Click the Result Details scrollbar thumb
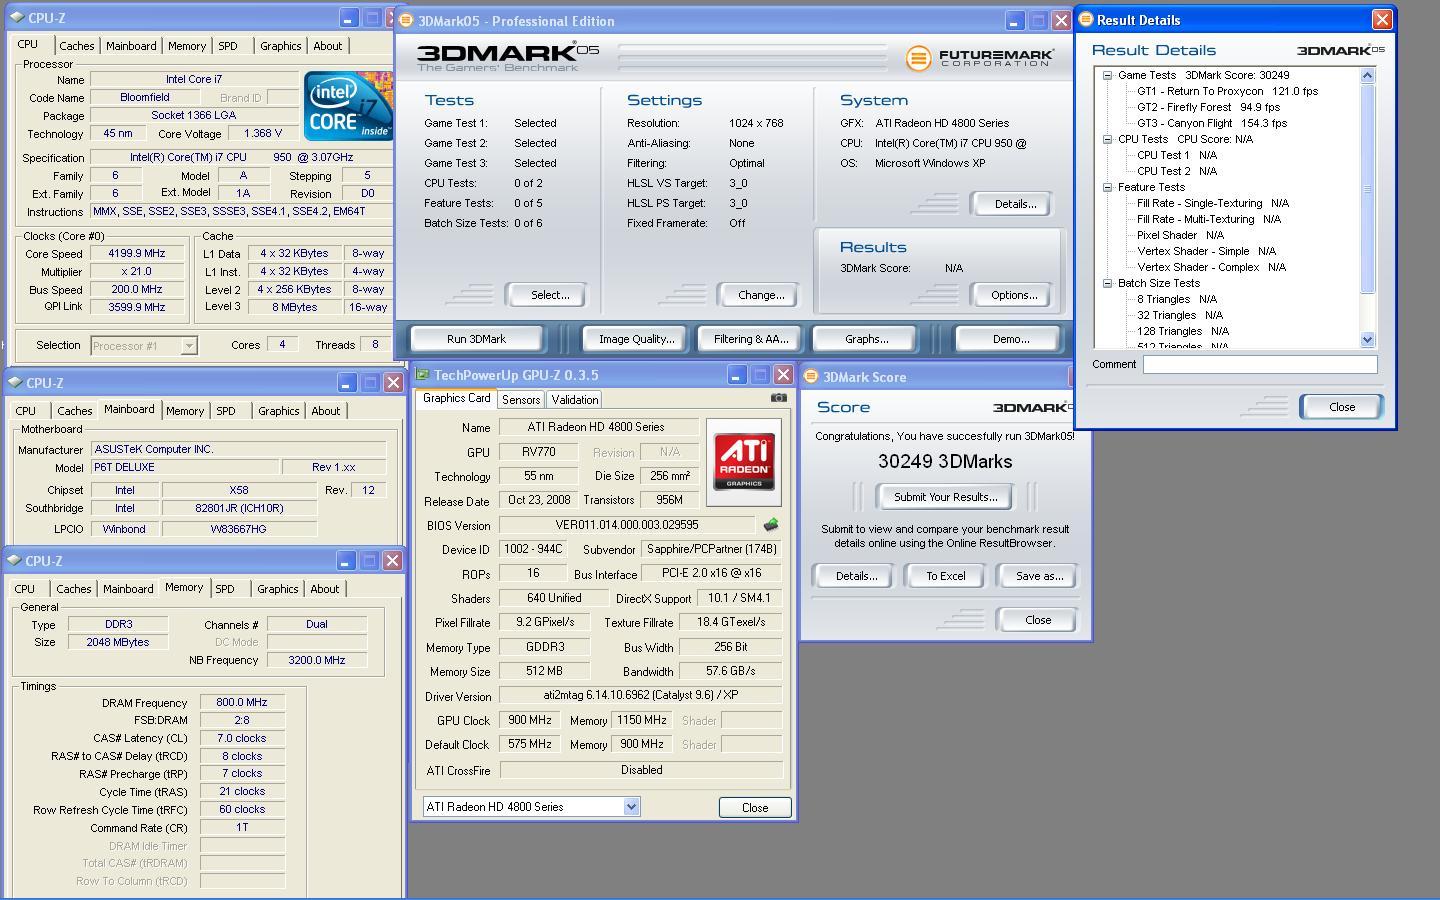 (x=1368, y=189)
